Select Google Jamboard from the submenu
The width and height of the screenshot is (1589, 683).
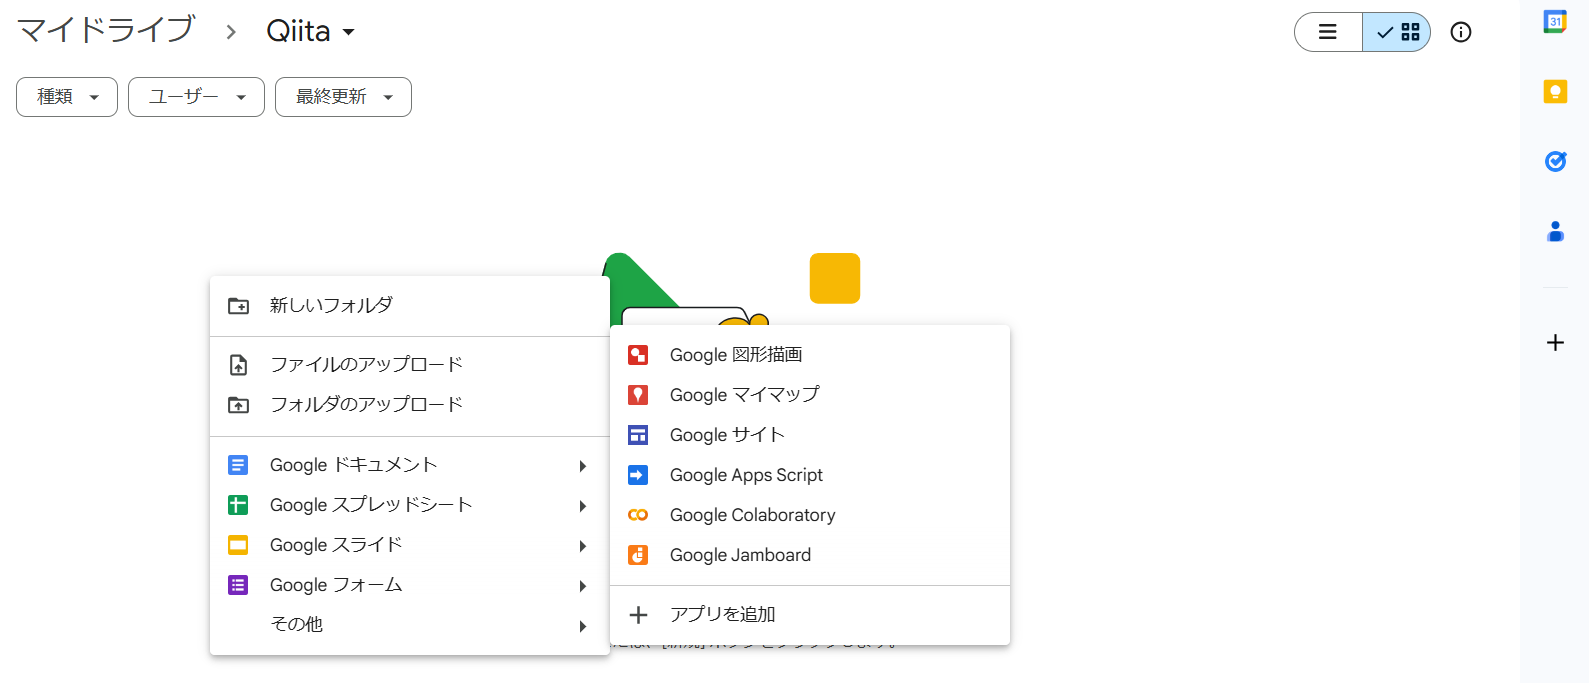(810, 555)
